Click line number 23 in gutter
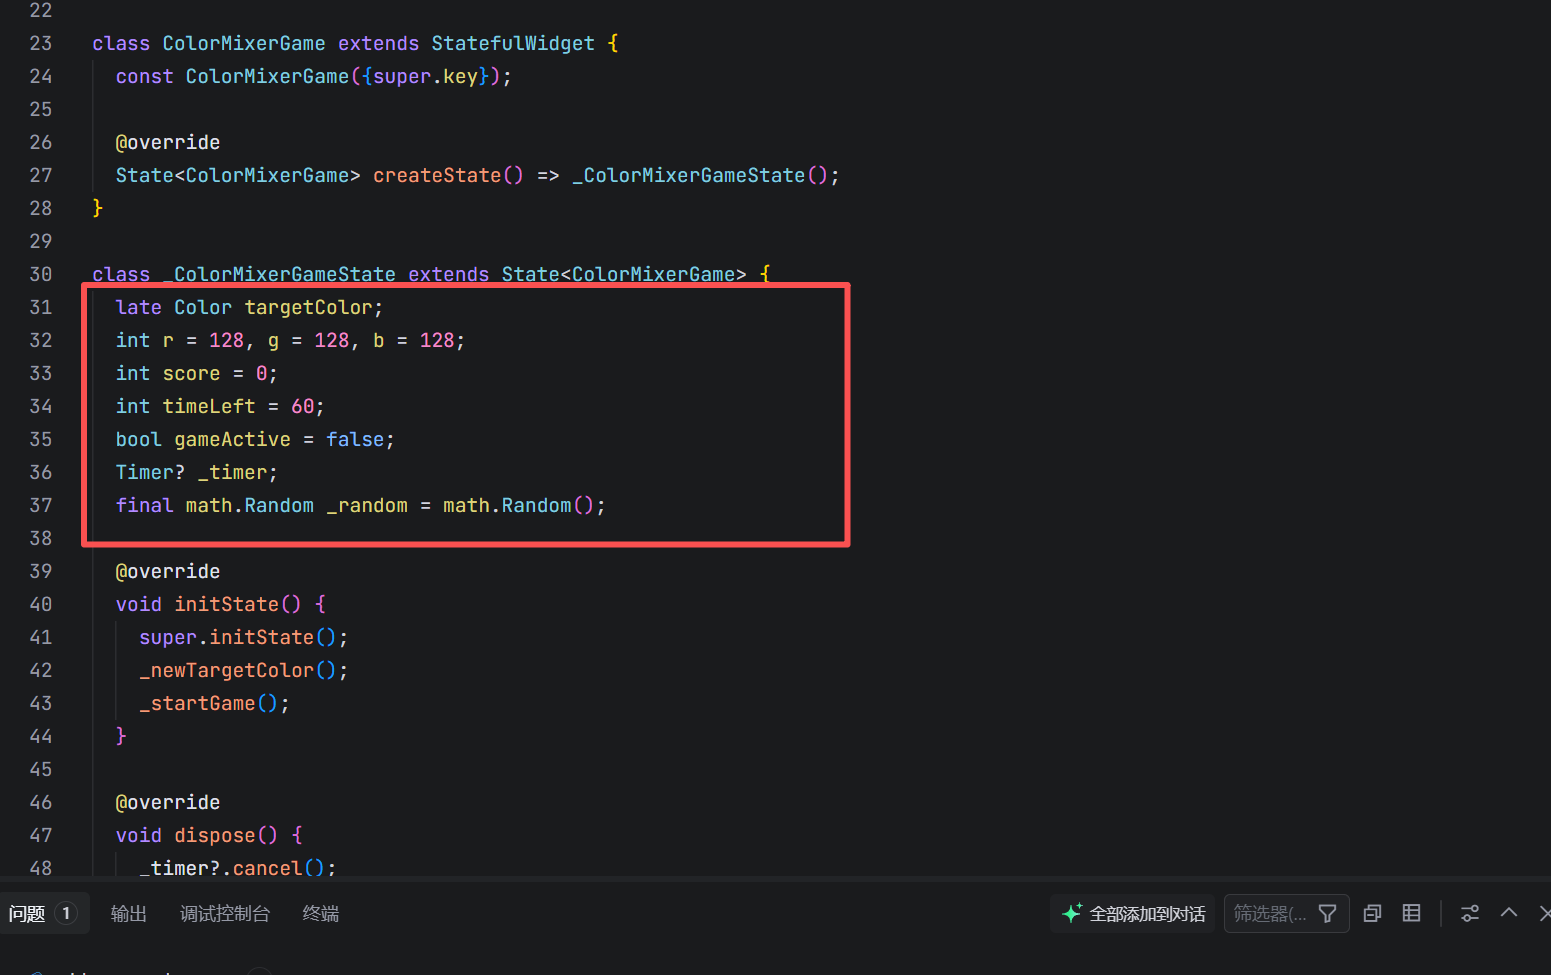Image resolution: width=1551 pixels, height=975 pixels. [41, 44]
